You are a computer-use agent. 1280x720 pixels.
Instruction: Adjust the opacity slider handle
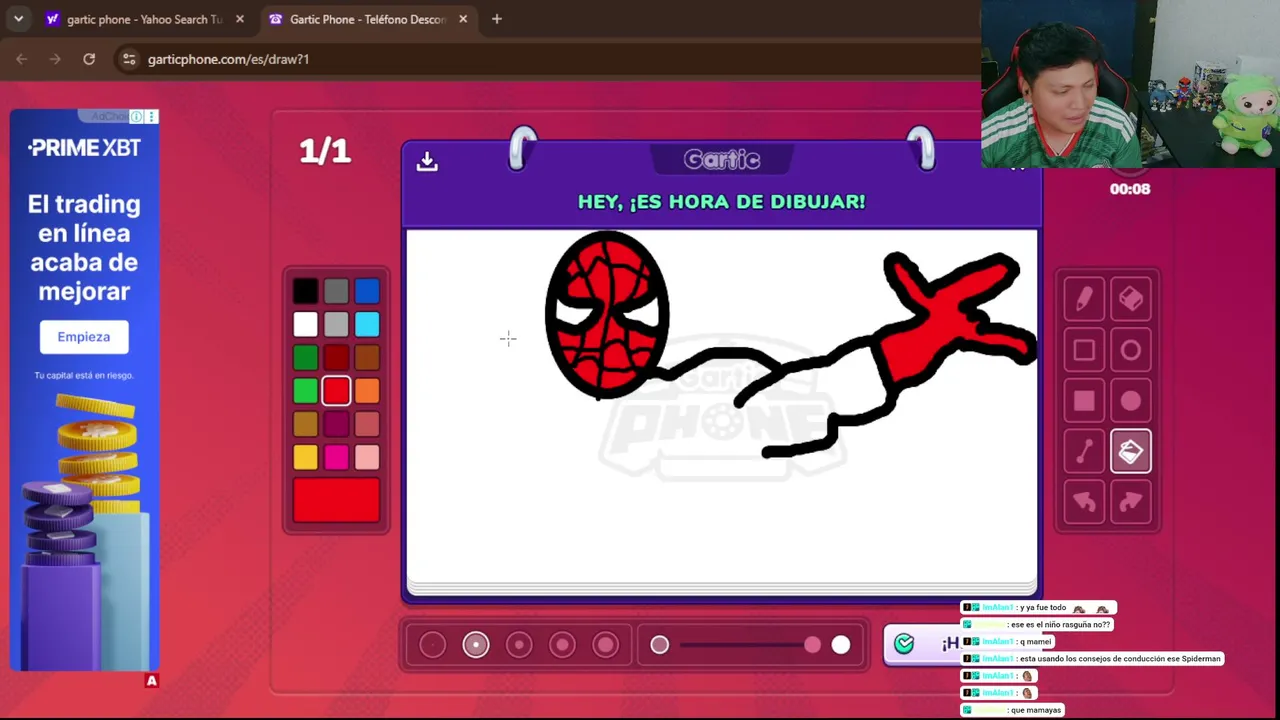pyautogui.click(x=812, y=645)
